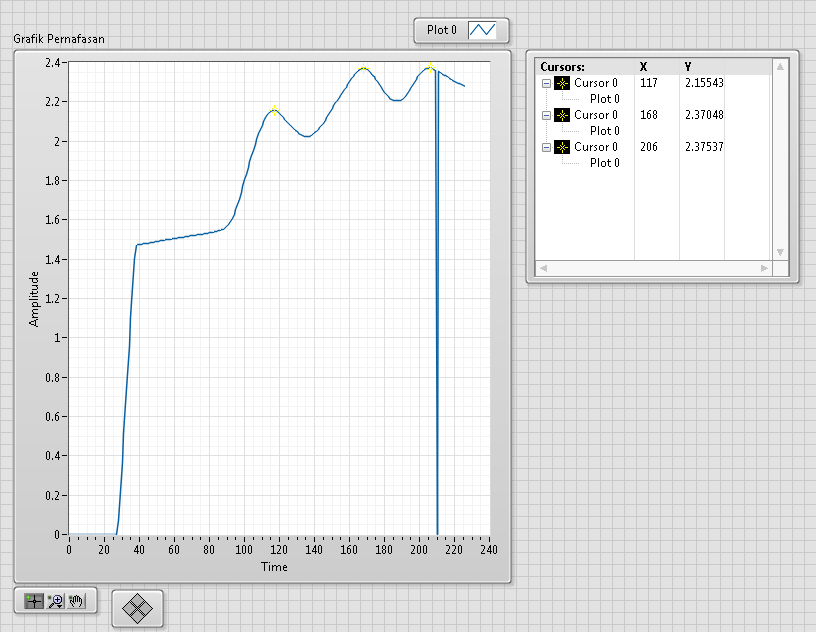Click the Y value 2.37048 cell
This screenshot has width=816, height=632.
[704, 115]
